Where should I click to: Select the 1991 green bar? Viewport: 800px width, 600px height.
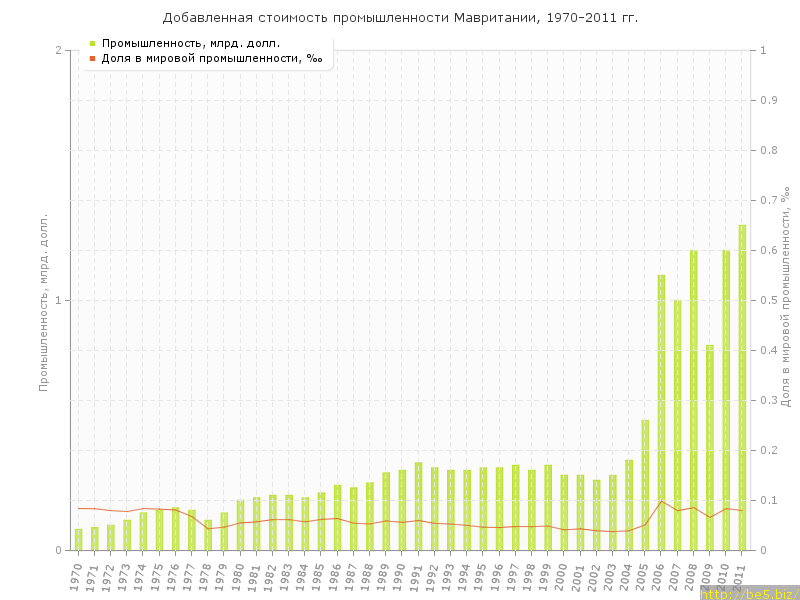[418, 506]
